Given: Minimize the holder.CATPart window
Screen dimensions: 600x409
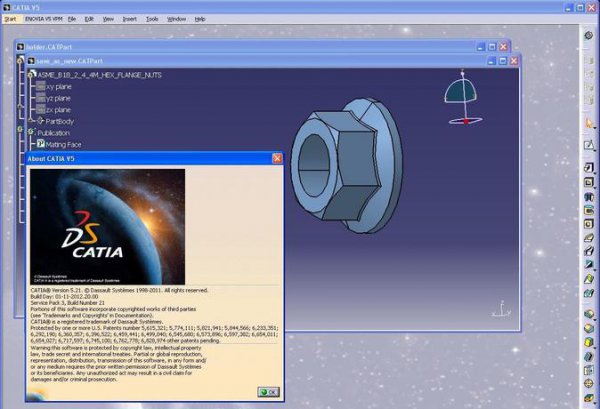Looking at the screenshot, I should click(x=481, y=47).
